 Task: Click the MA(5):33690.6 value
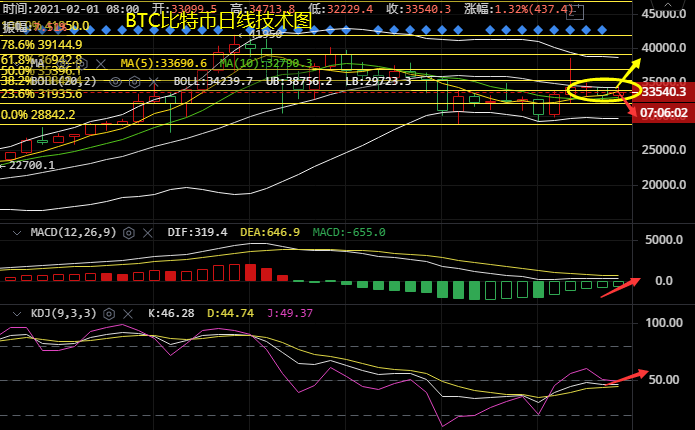pos(164,63)
